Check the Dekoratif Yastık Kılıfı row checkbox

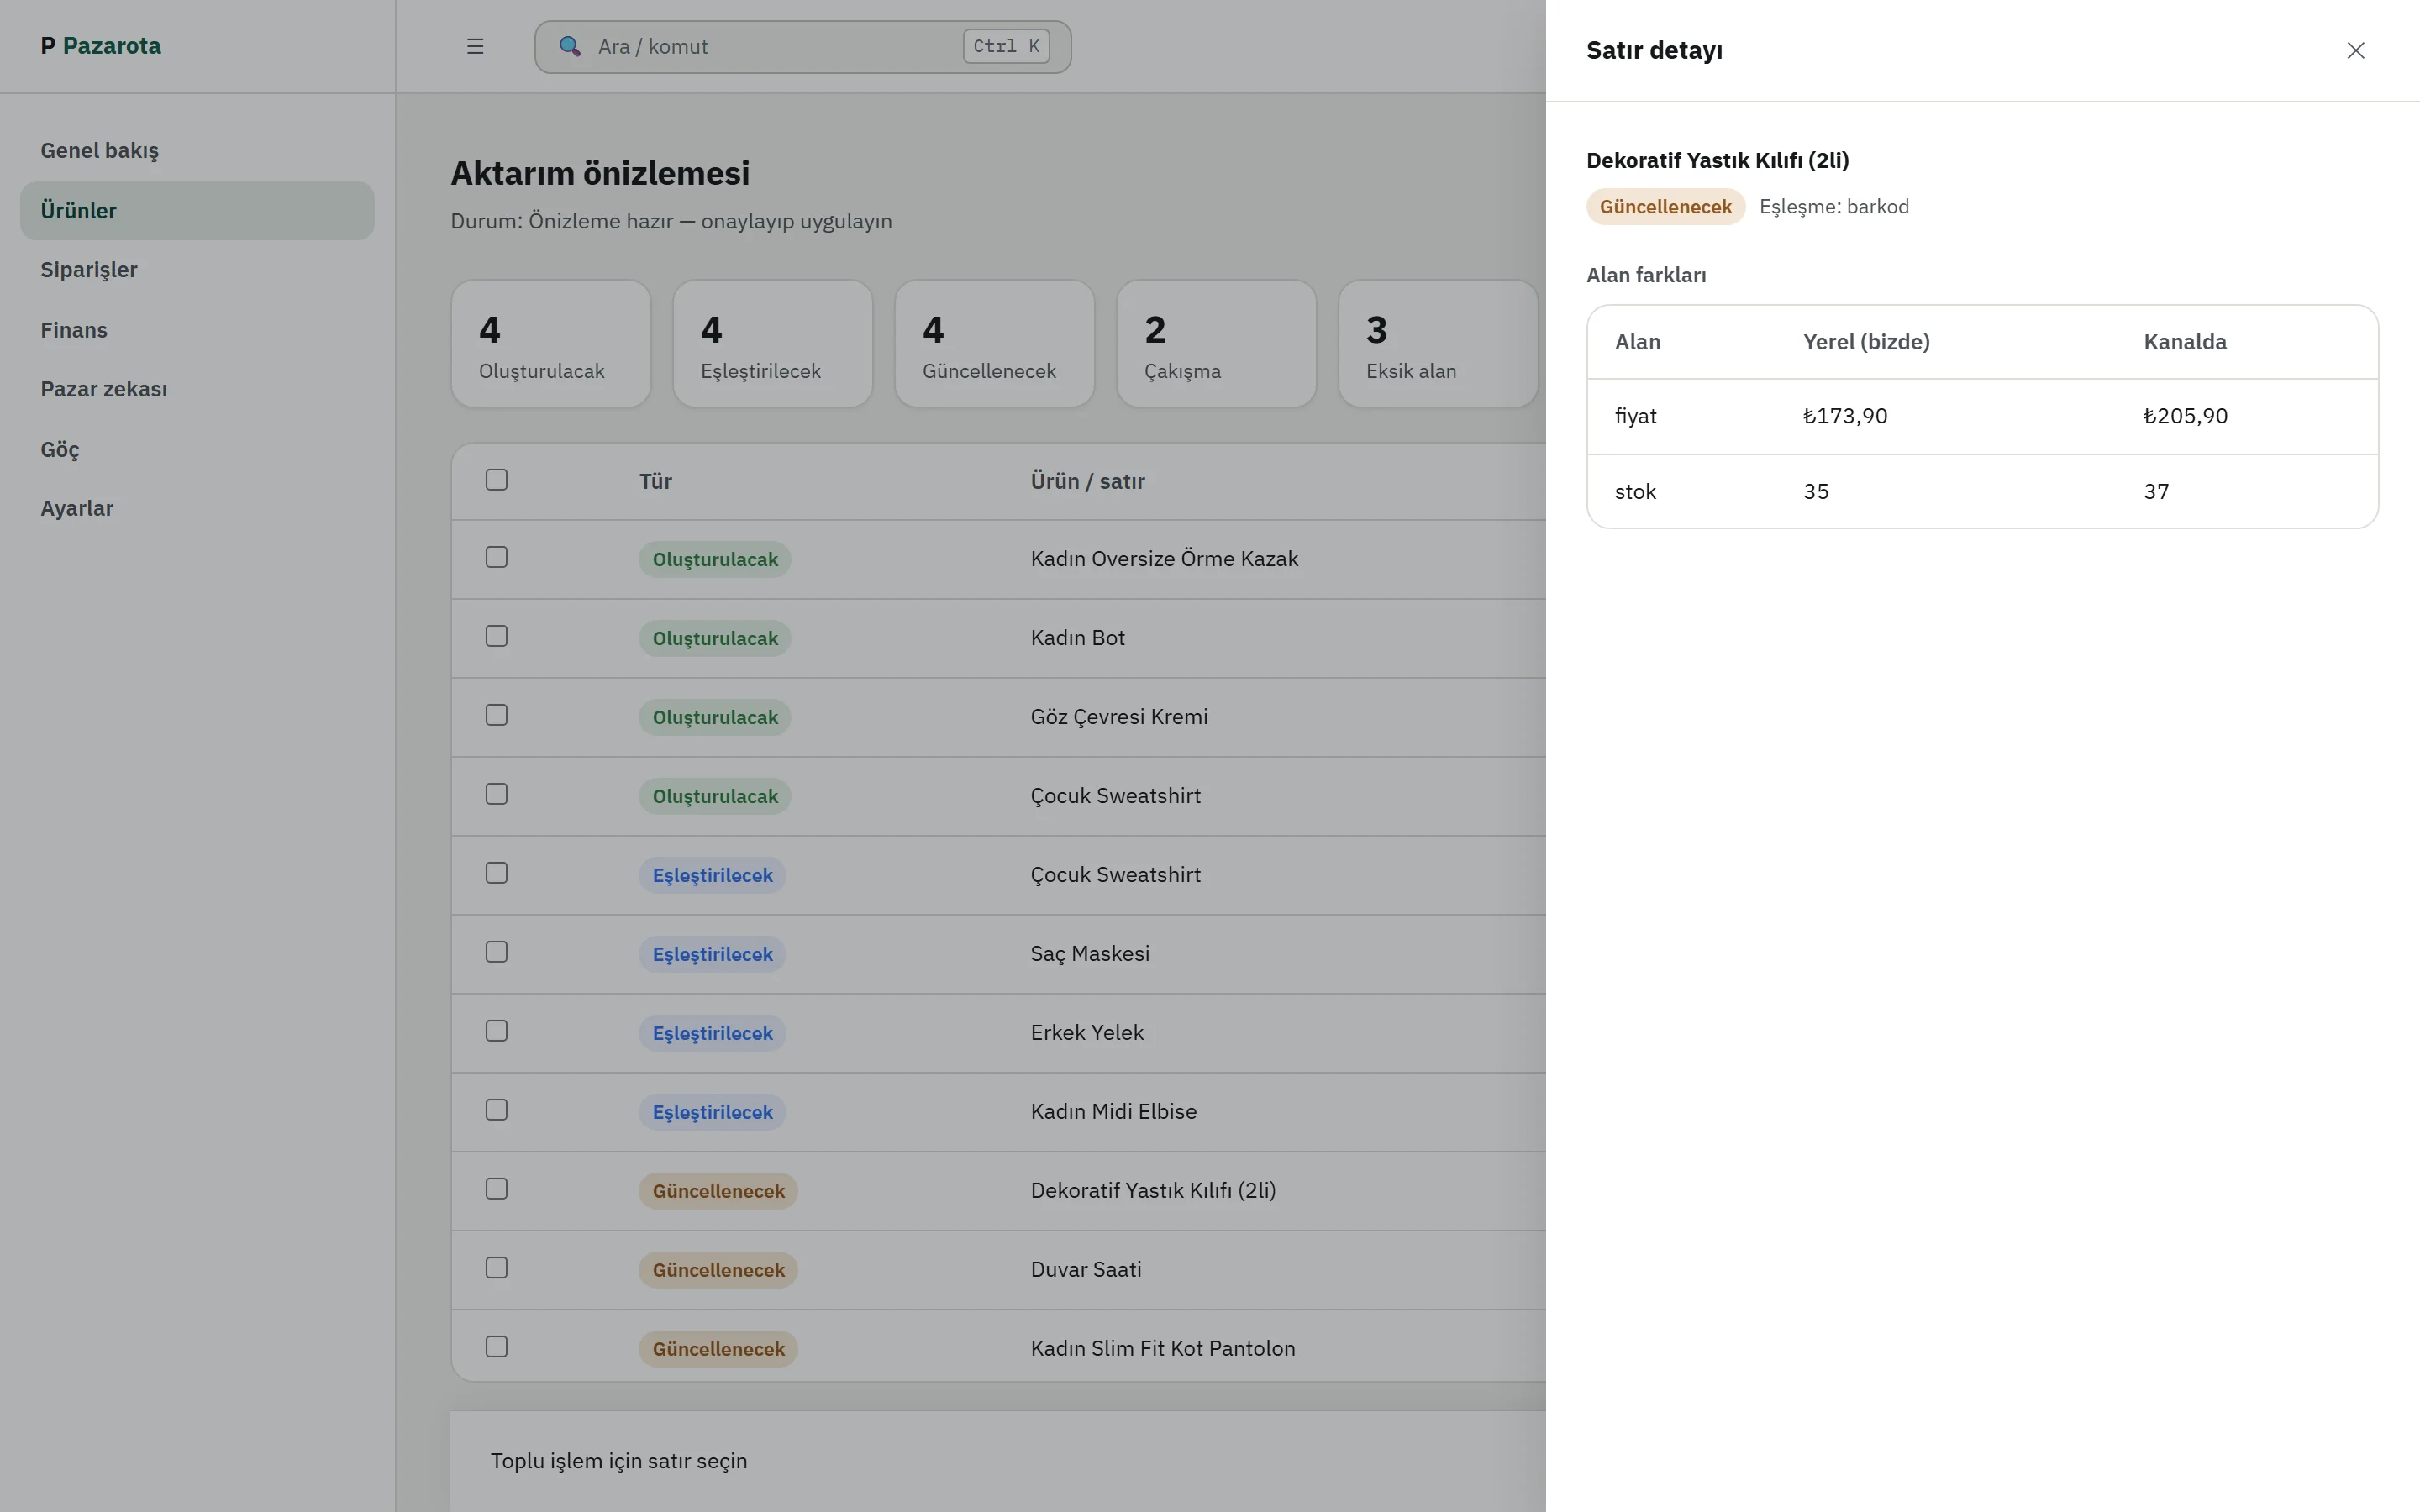coord(496,1189)
